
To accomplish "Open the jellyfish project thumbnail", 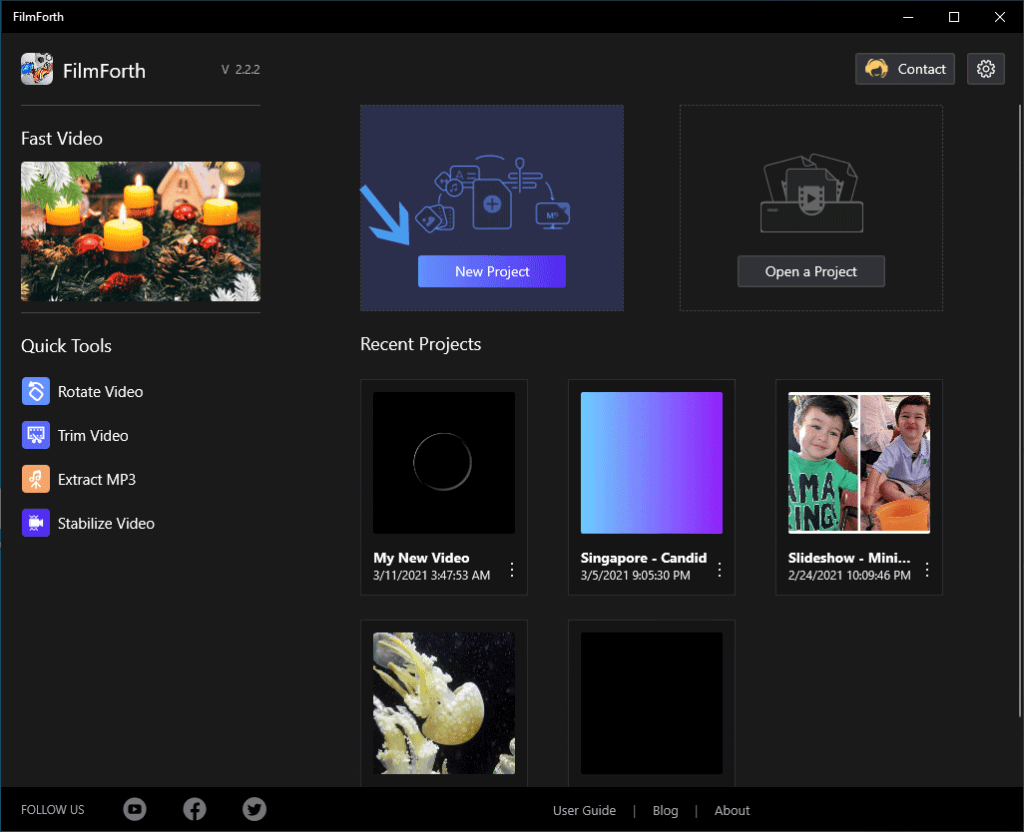I will (x=443, y=703).
